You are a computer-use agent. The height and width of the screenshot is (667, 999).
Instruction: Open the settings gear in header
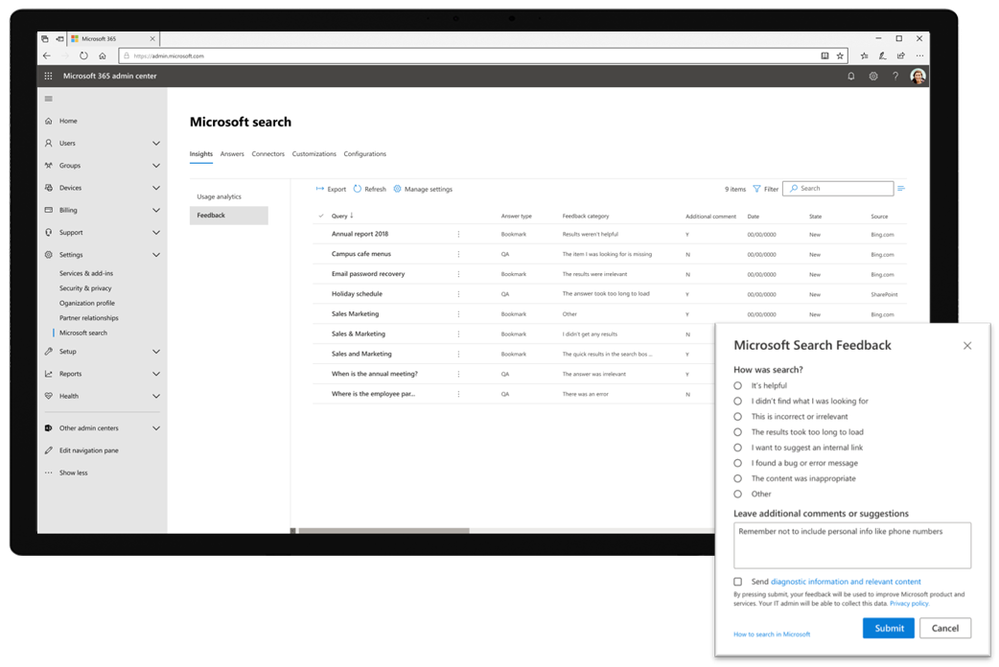[873, 76]
